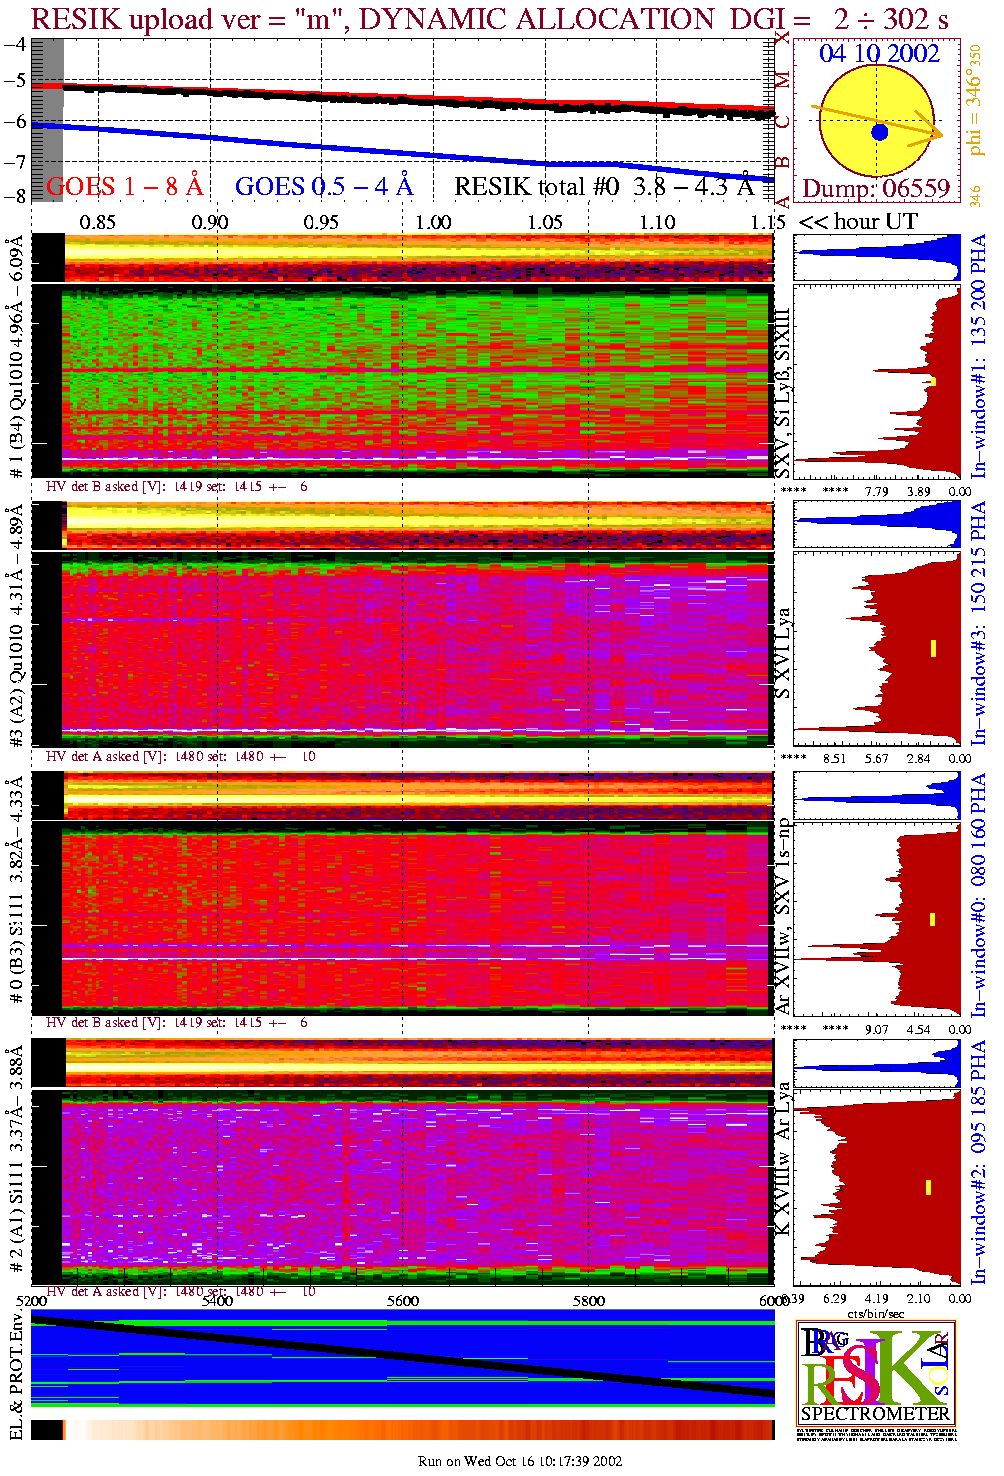
Task: Click the << hour UT axis label
Action: (858, 222)
